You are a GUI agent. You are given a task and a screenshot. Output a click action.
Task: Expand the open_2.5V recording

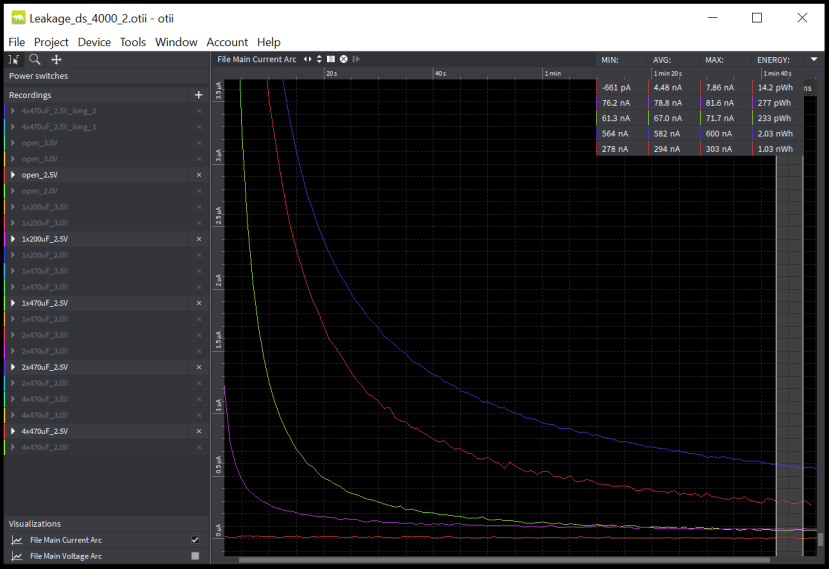tap(13, 175)
